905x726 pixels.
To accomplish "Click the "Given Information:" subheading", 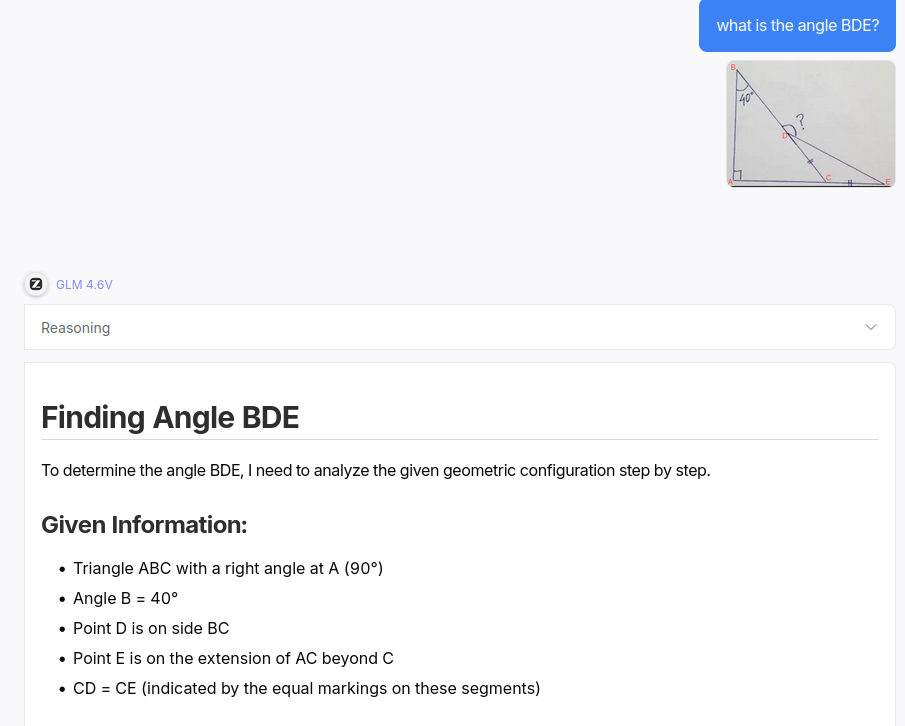I will (144, 525).
